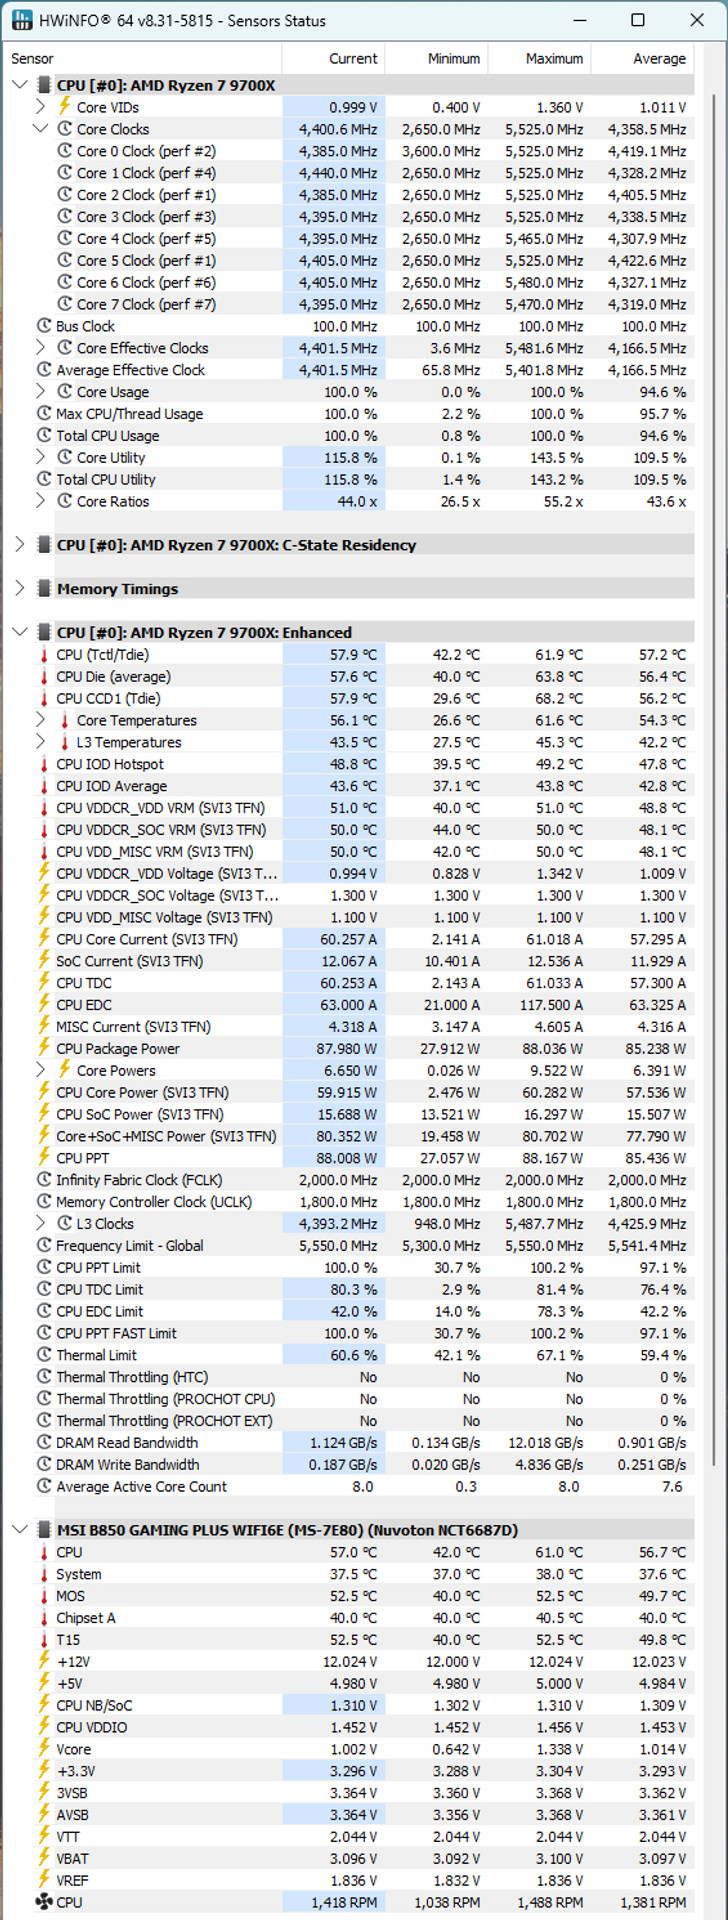Screen dimensions: 728x1920
Task: Expand the L3 Clocks row
Action: point(40,1224)
